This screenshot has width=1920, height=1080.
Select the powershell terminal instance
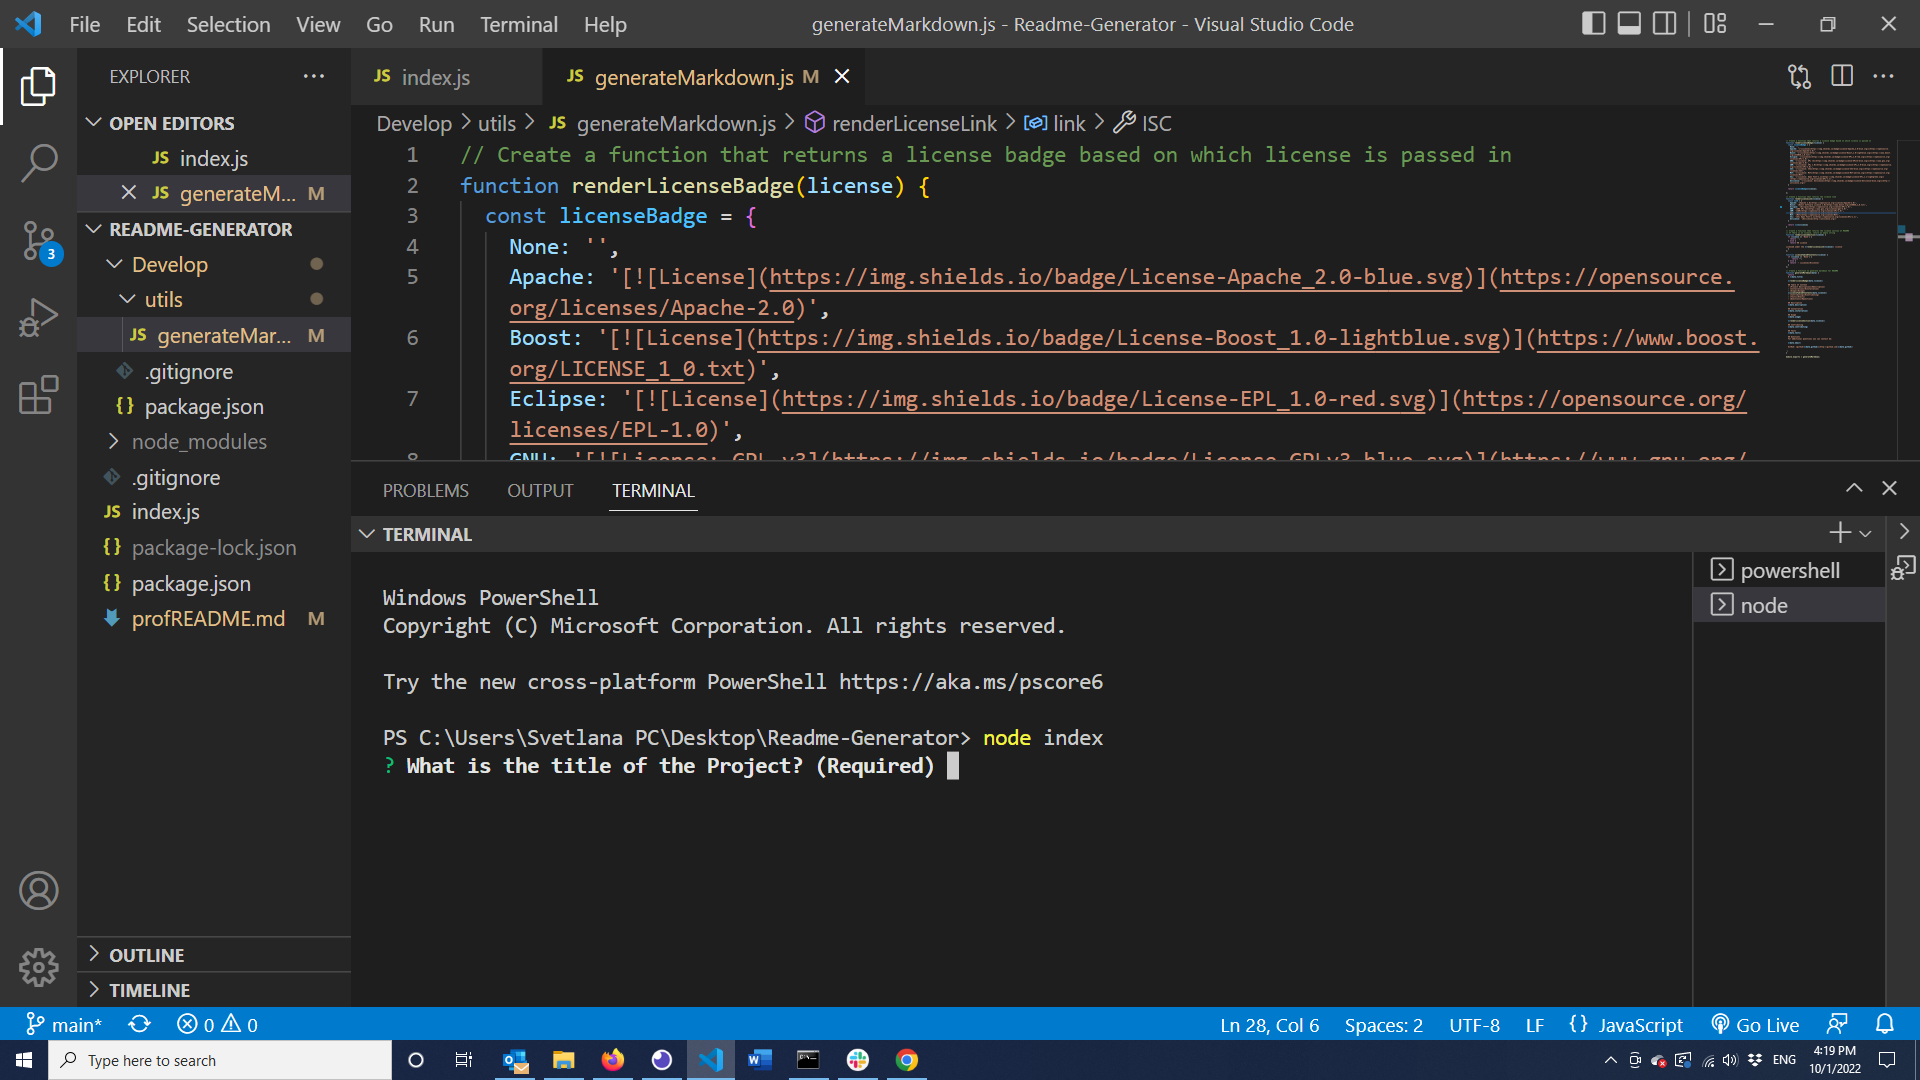(1789, 570)
